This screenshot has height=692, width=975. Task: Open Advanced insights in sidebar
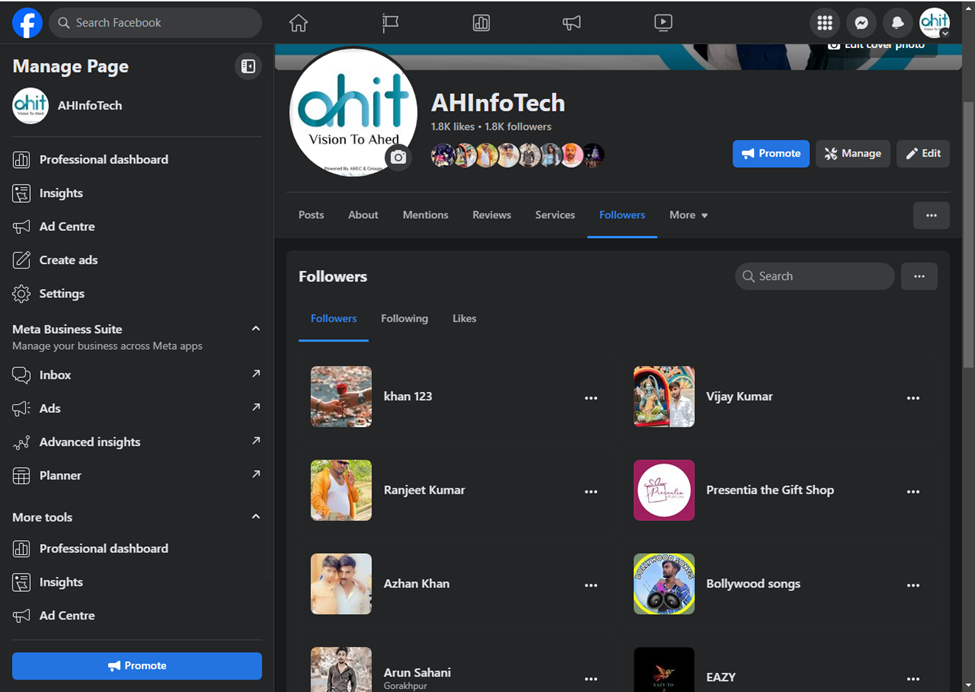137,442
